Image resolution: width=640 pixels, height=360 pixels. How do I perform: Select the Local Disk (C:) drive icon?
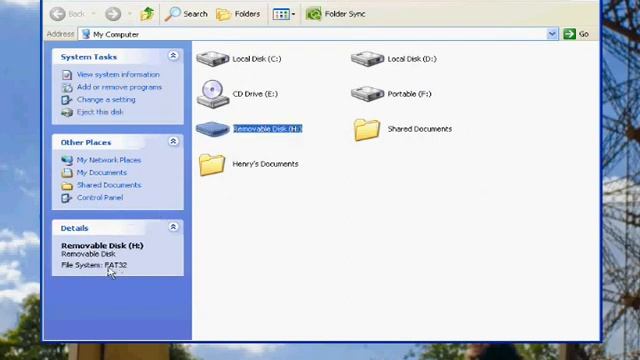(213, 59)
